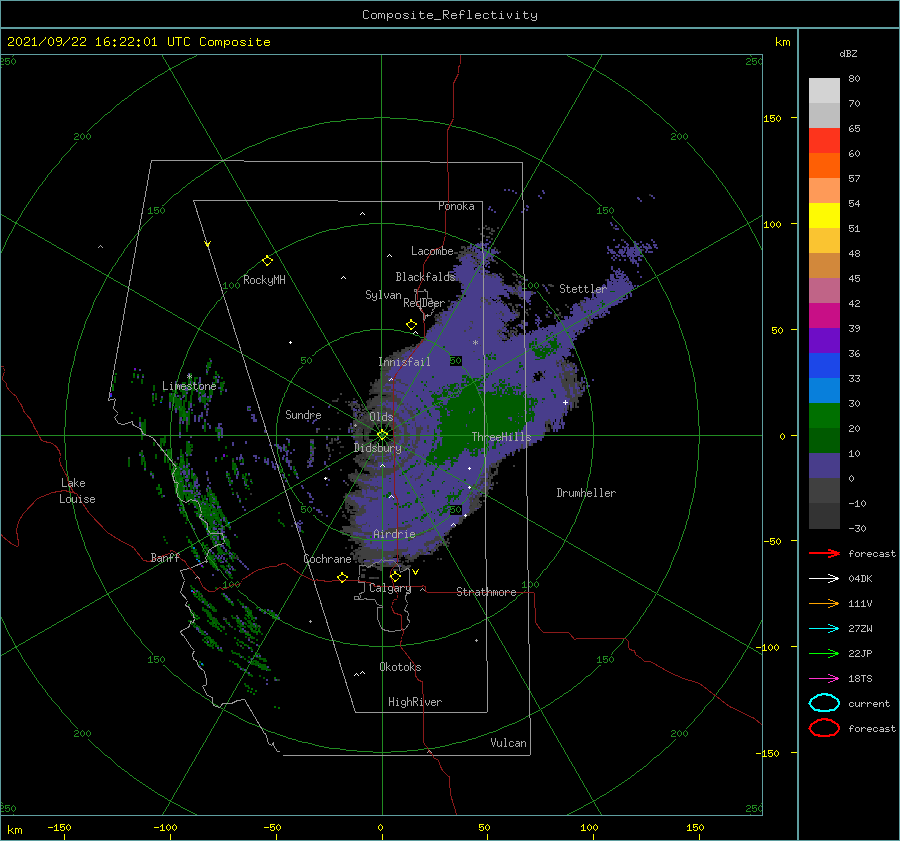
Task: Click the purple 0 to 10 dBZ swatch
Action: [824, 466]
